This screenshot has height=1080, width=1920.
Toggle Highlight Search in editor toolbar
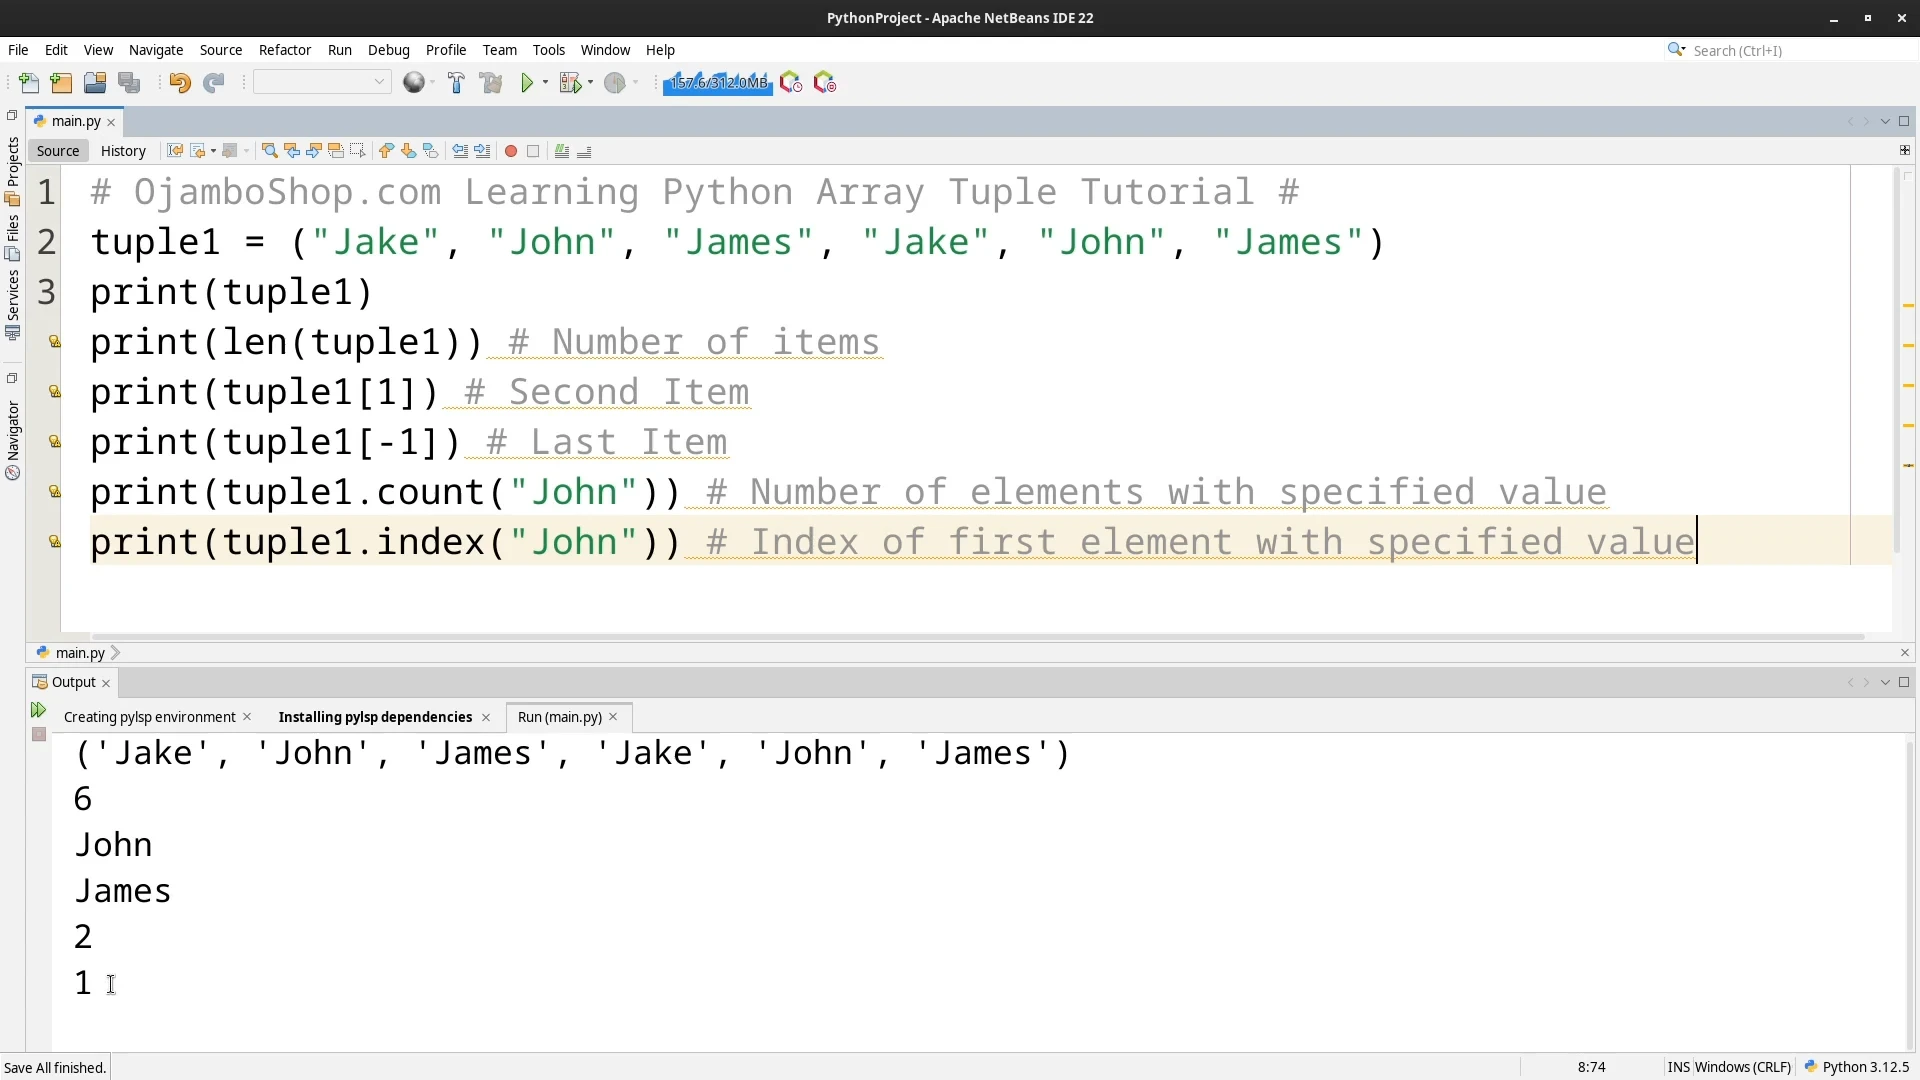point(336,151)
